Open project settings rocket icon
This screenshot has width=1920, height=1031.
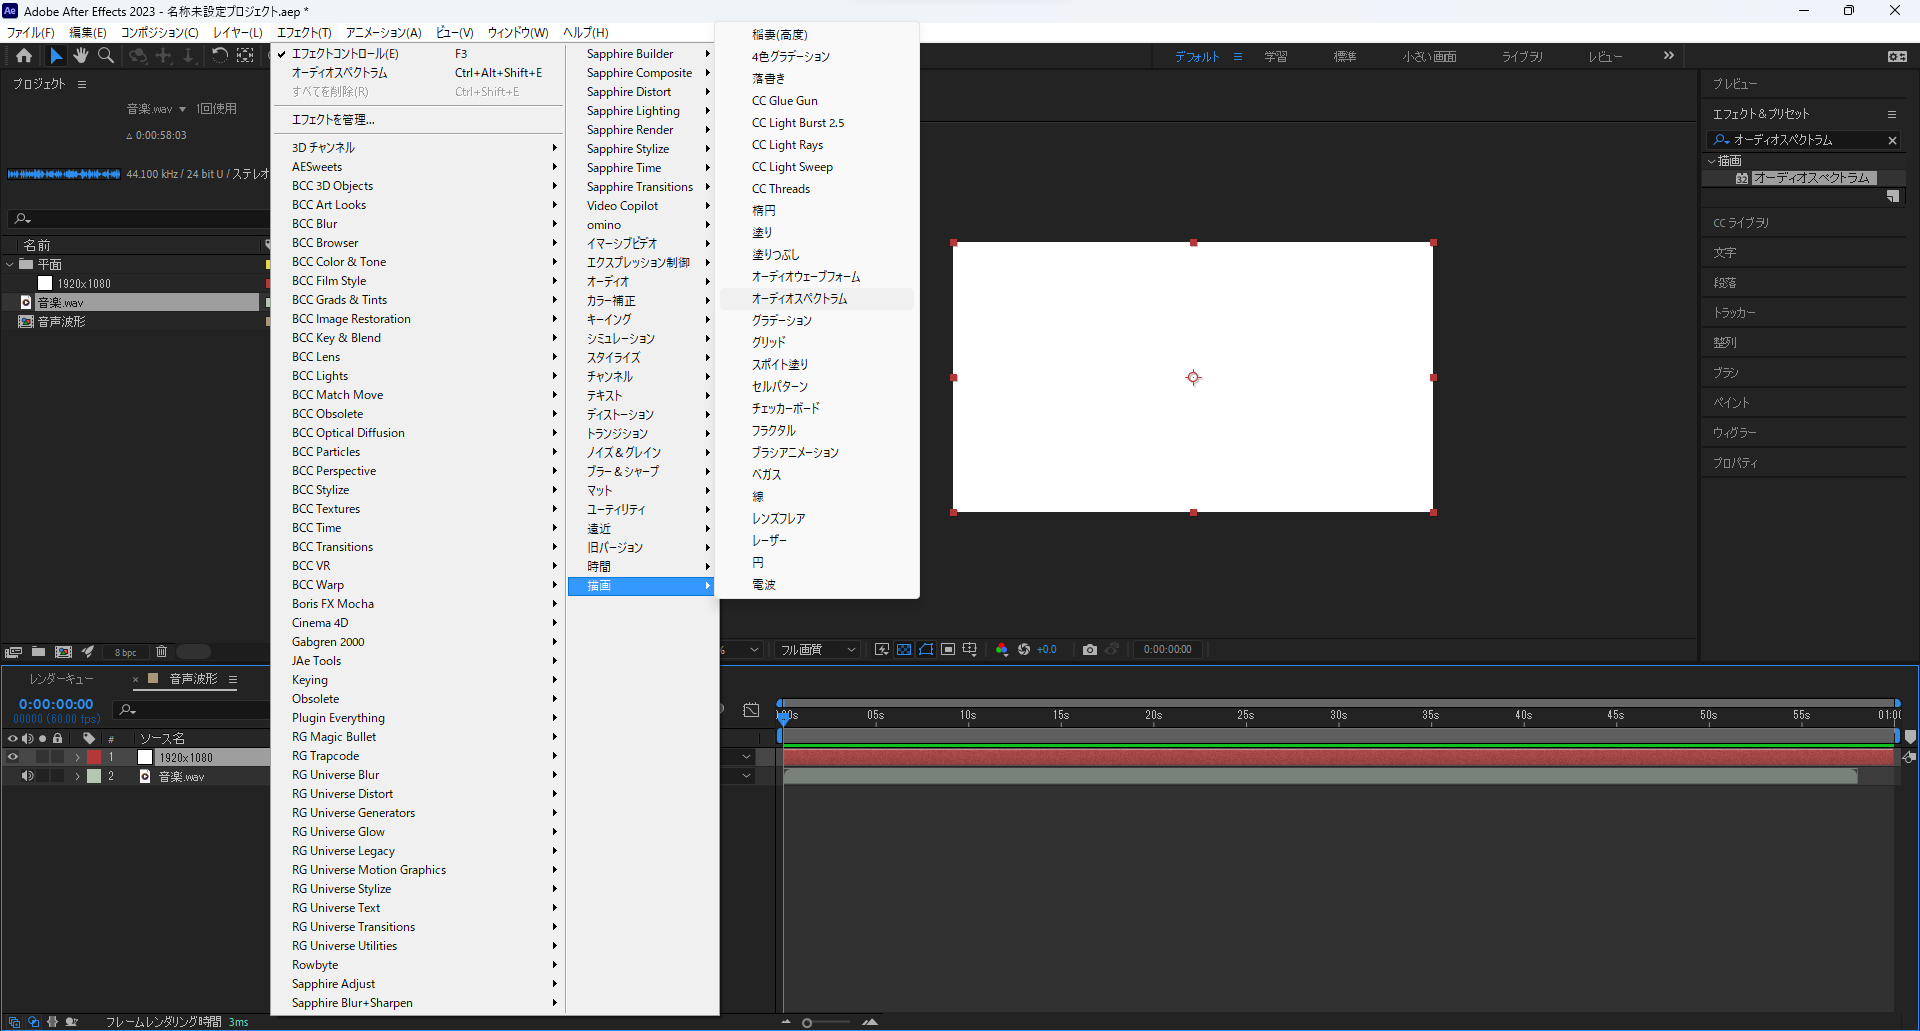tap(88, 652)
